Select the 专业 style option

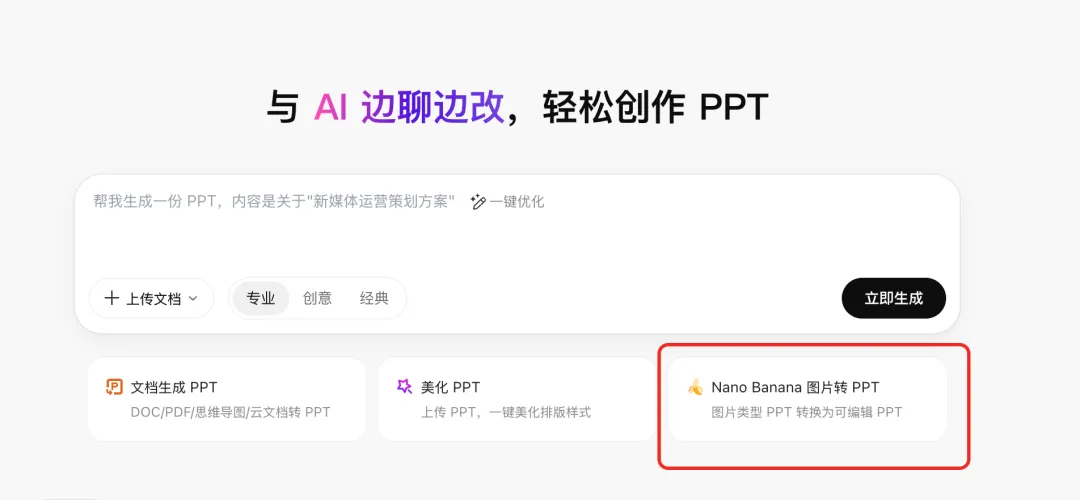point(261,298)
